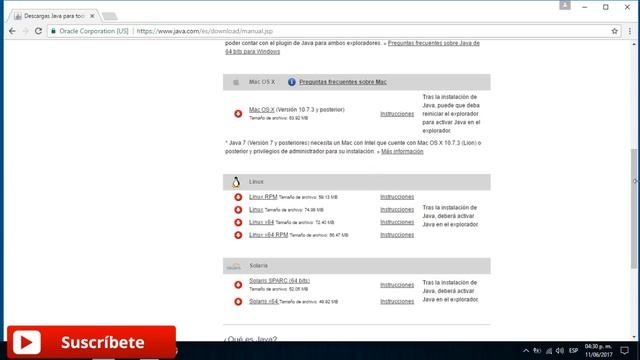The width and height of the screenshot is (640, 360).
Task: Bookmark this page with the star icon
Action: pos(614,31)
